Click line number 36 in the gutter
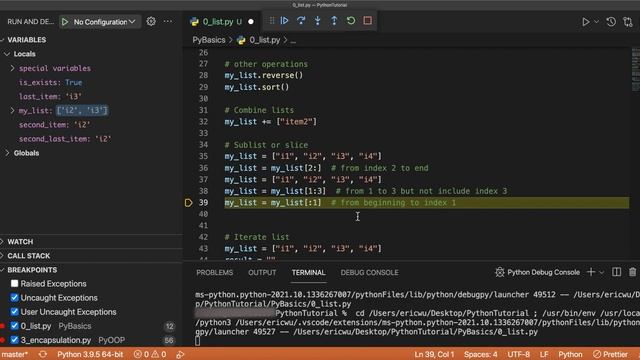The height and width of the screenshot is (360, 640). 203,168
